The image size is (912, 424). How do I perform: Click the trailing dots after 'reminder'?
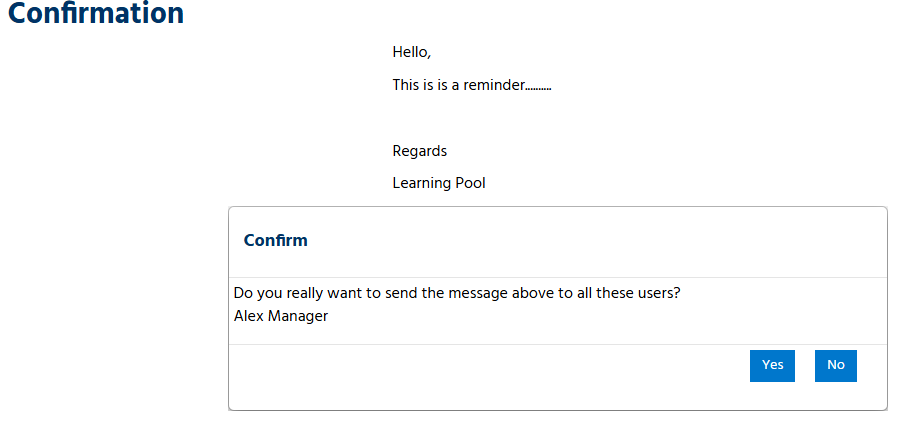[x=539, y=87]
